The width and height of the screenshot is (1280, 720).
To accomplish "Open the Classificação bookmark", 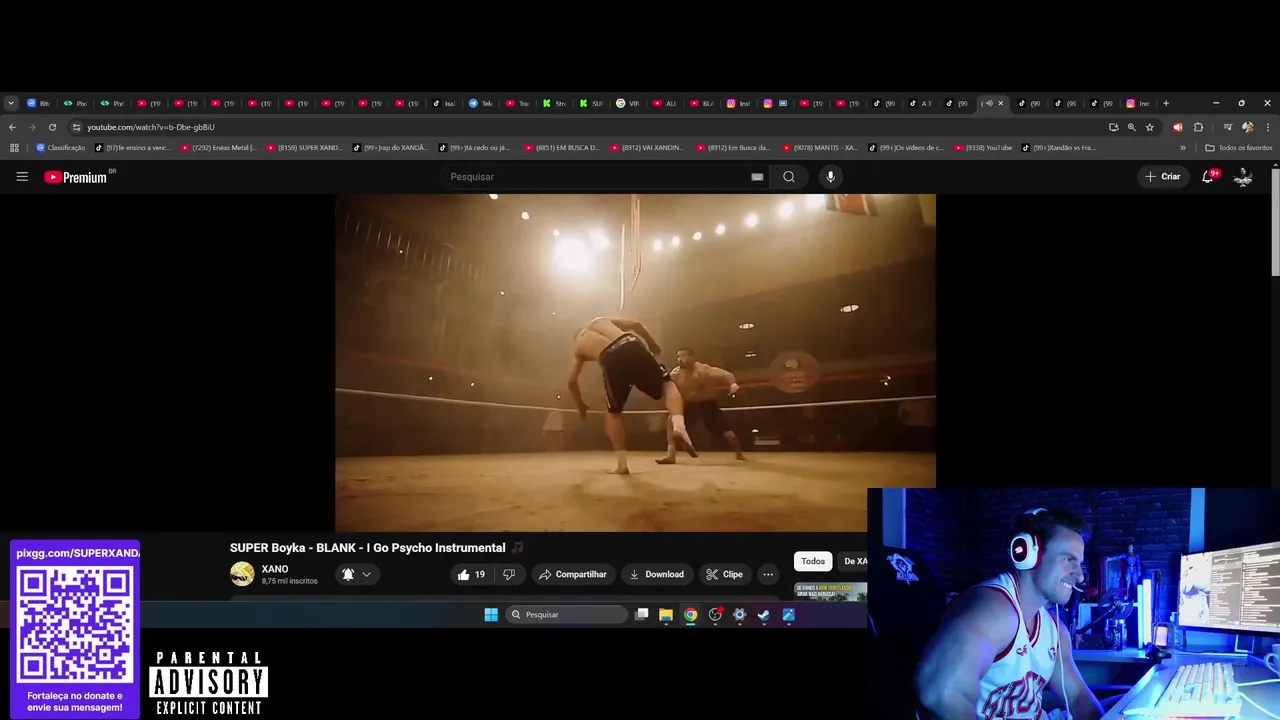I will coord(61,148).
